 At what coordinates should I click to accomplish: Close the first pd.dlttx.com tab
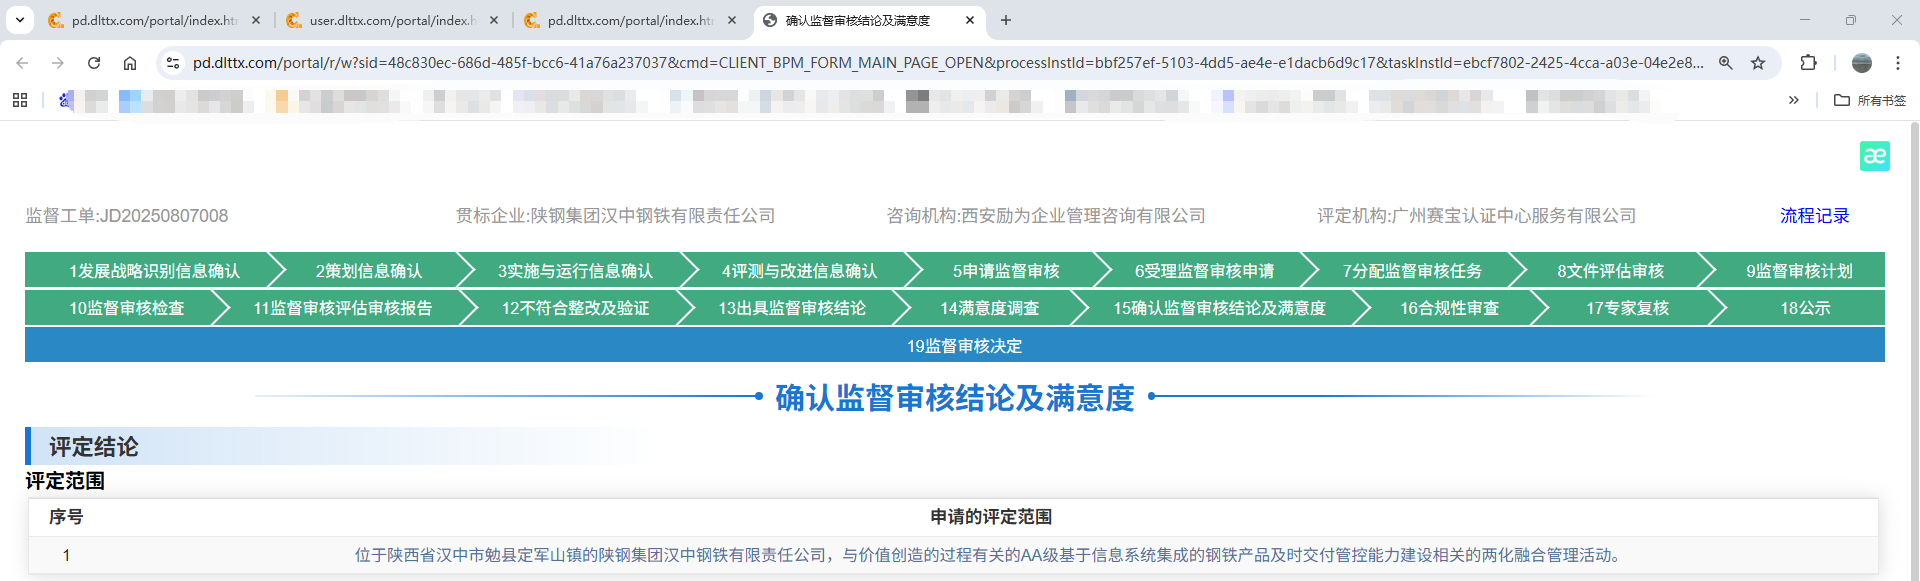[x=256, y=20]
